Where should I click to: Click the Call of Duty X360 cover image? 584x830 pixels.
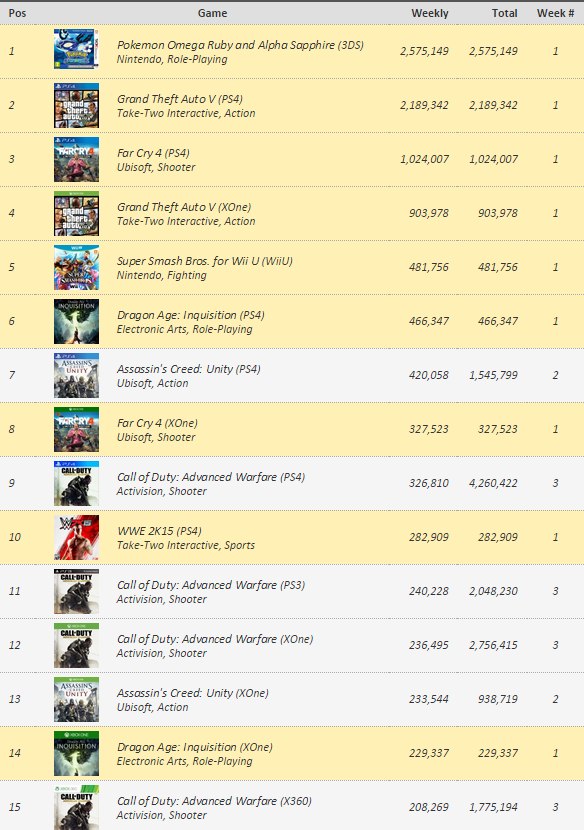(76, 807)
